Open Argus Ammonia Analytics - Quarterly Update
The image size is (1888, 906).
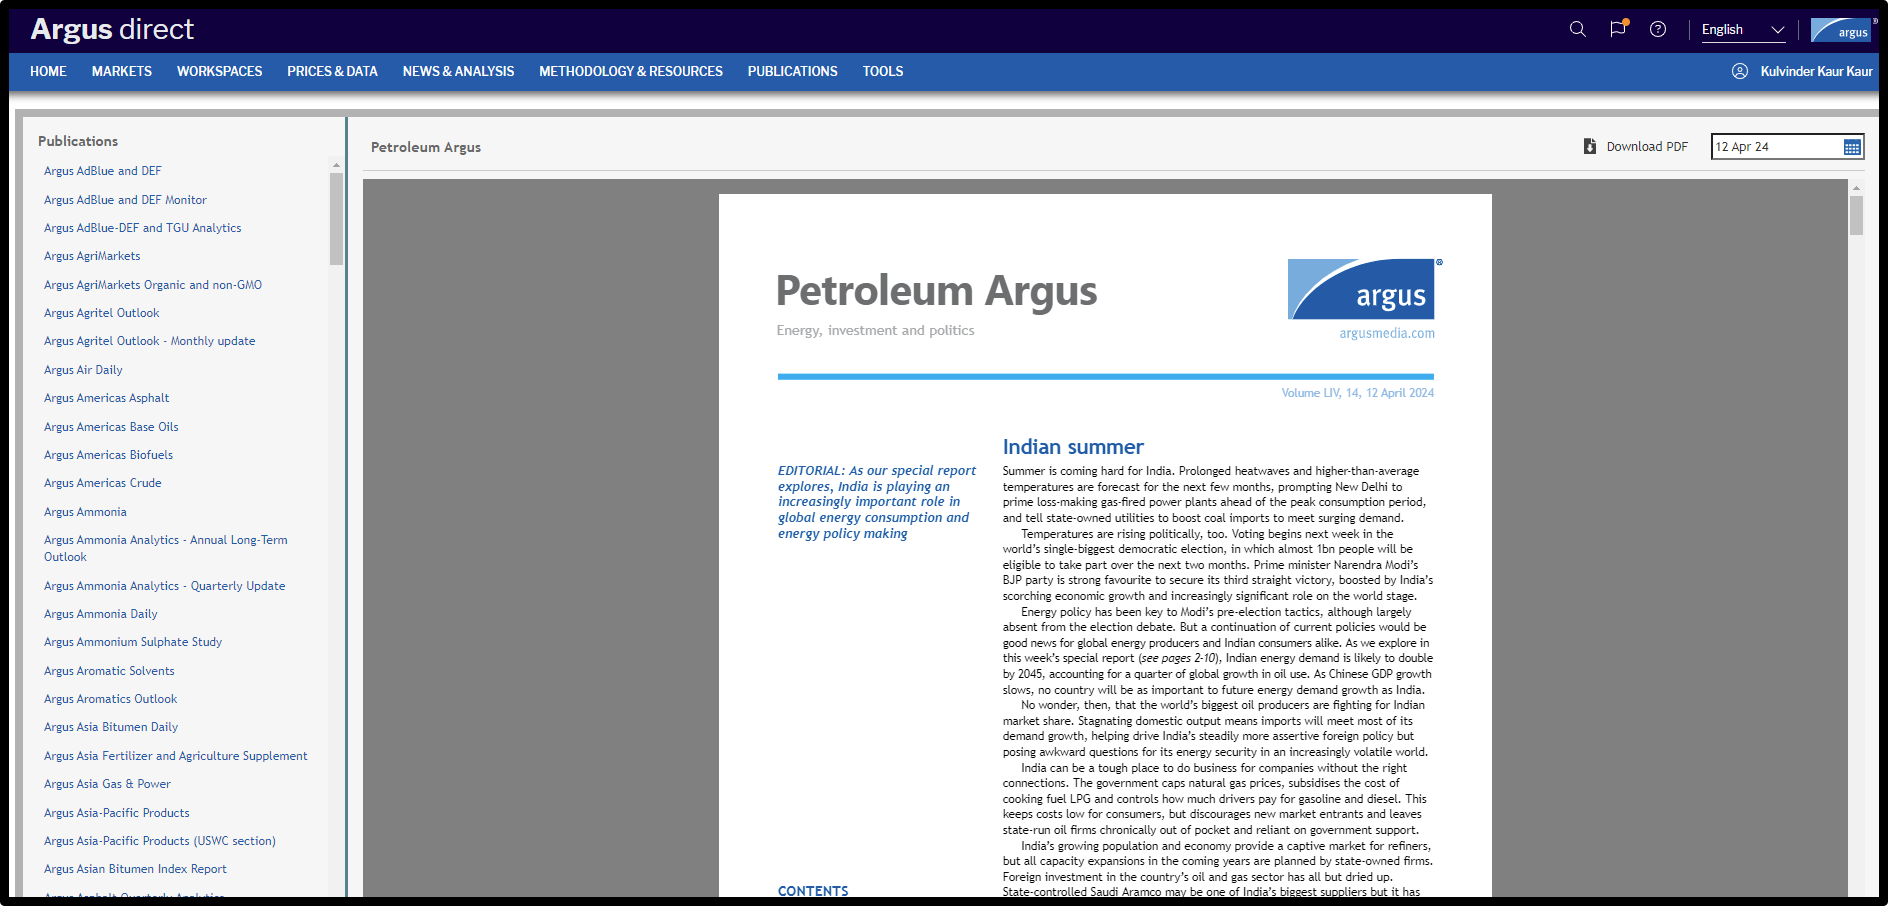pyautogui.click(x=165, y=586)
